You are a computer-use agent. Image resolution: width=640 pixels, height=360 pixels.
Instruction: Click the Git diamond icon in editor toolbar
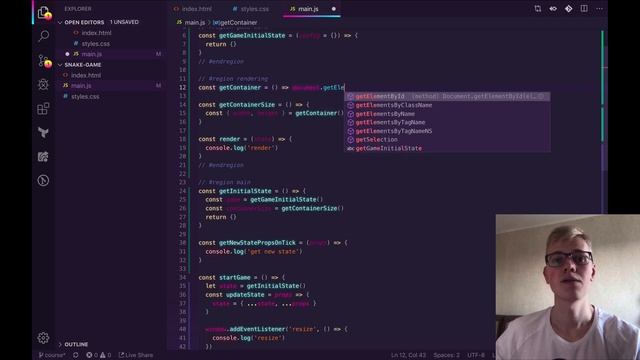[x=569, y=9]
